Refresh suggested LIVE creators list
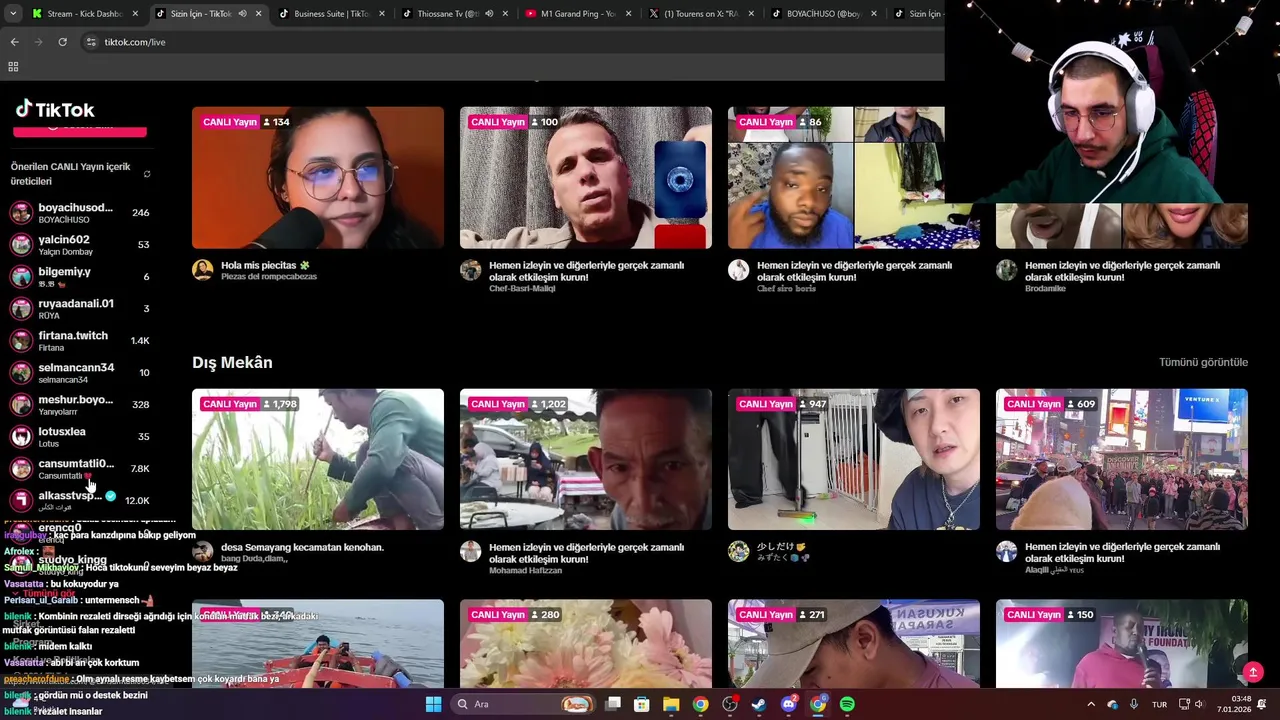The height and width of the screenshot is (720, 1280). click(147, 174)
